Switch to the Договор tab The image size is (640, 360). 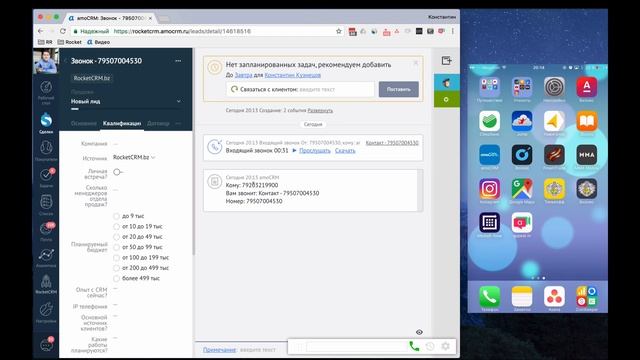(158, 123)
